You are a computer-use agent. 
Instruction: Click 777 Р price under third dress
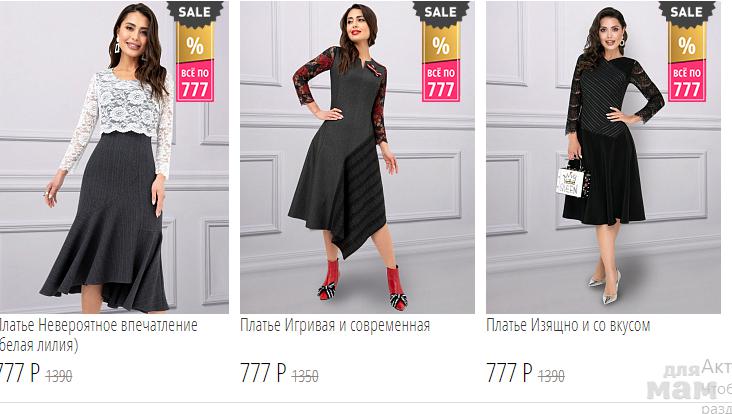coord(509,373)
